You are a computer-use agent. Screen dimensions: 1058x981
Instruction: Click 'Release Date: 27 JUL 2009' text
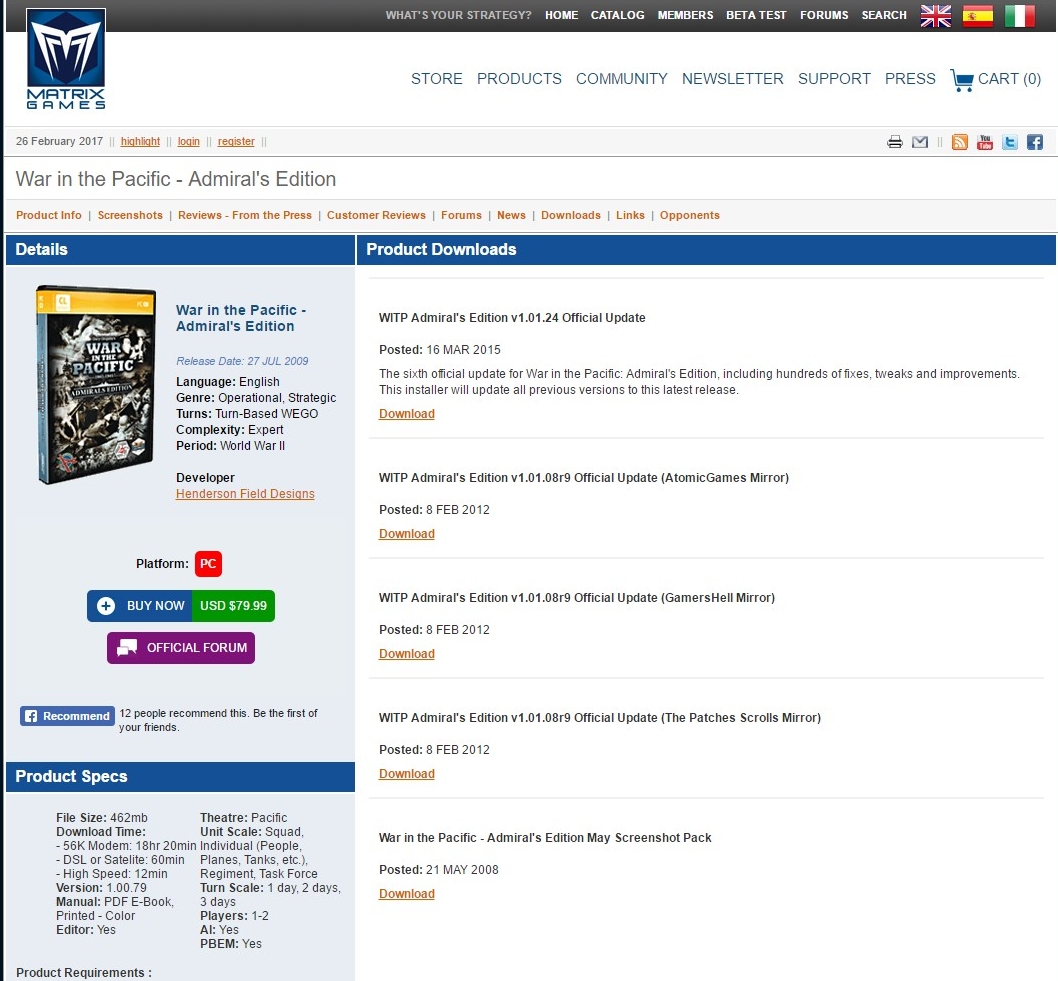click(x=242, y=361)
